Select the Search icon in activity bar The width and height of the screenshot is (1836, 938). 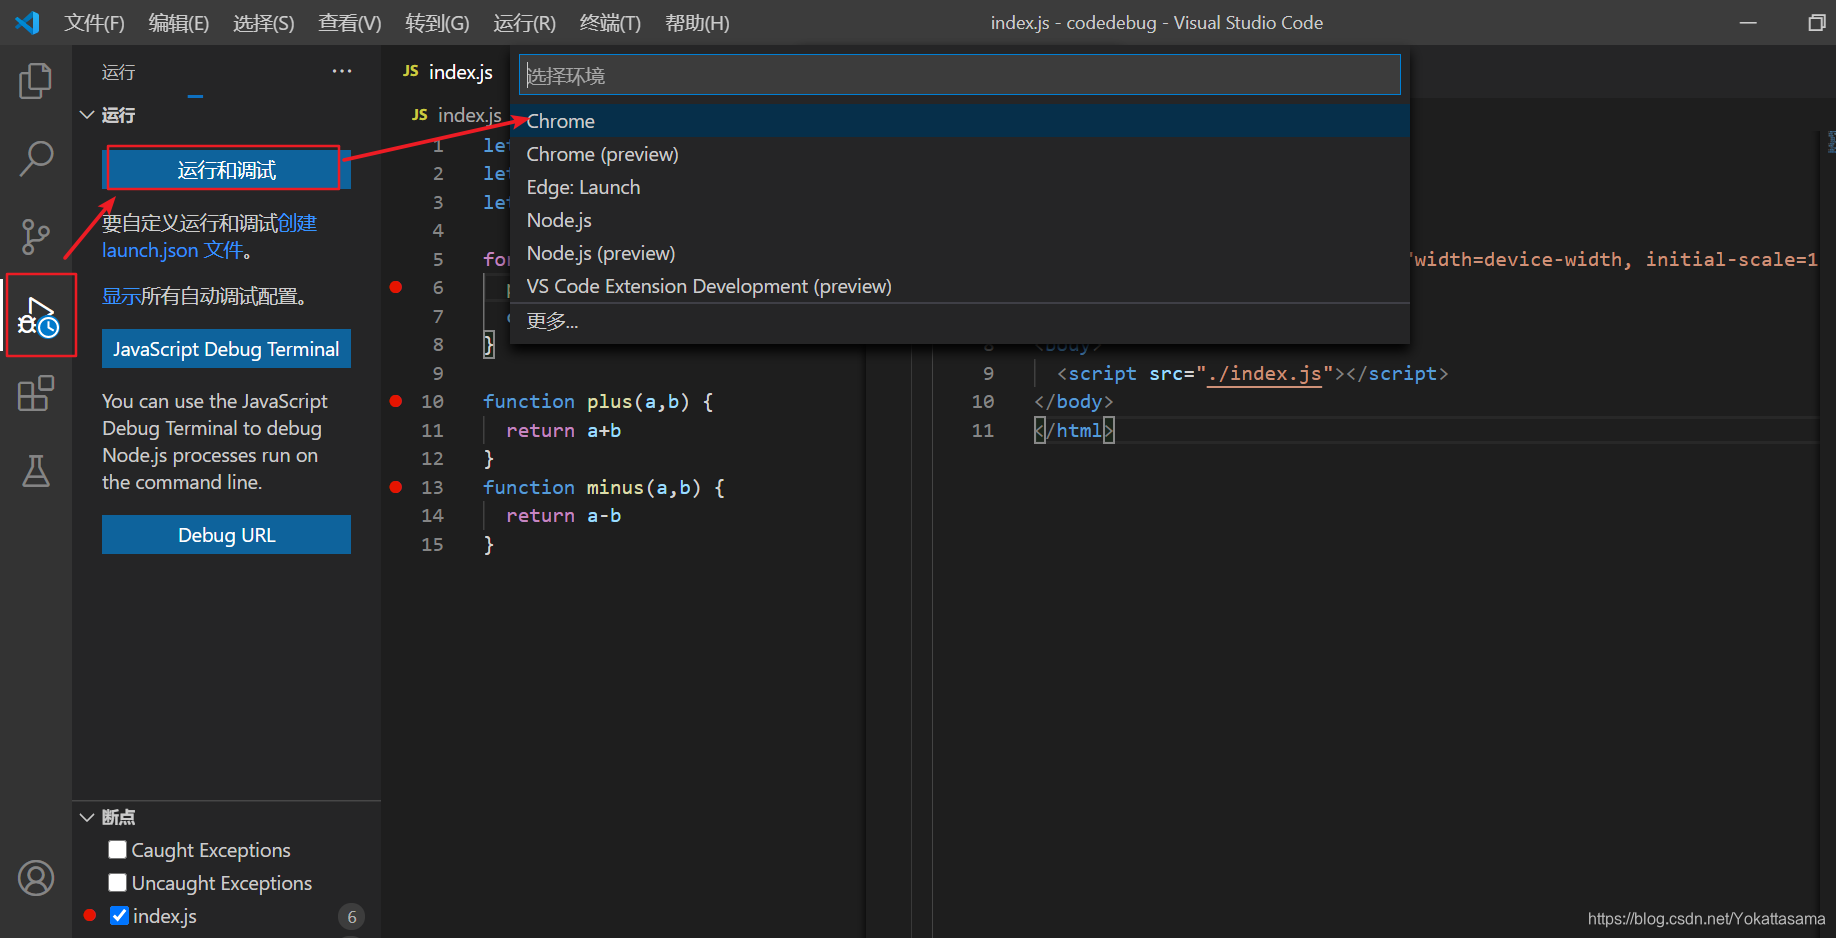pyautogui.click(x=35, y=158)
